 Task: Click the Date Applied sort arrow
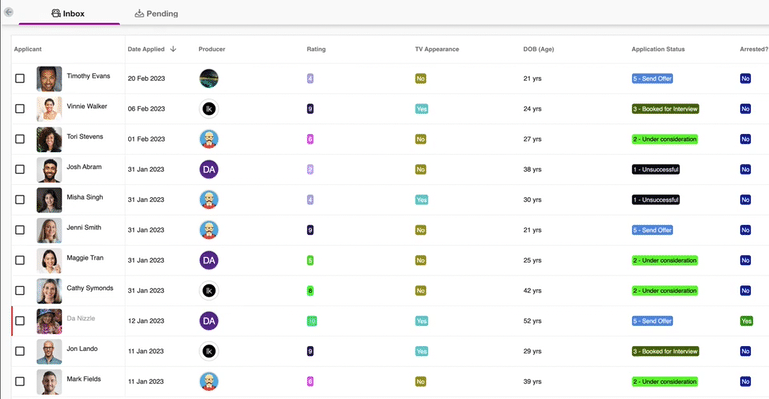(173, 49)
